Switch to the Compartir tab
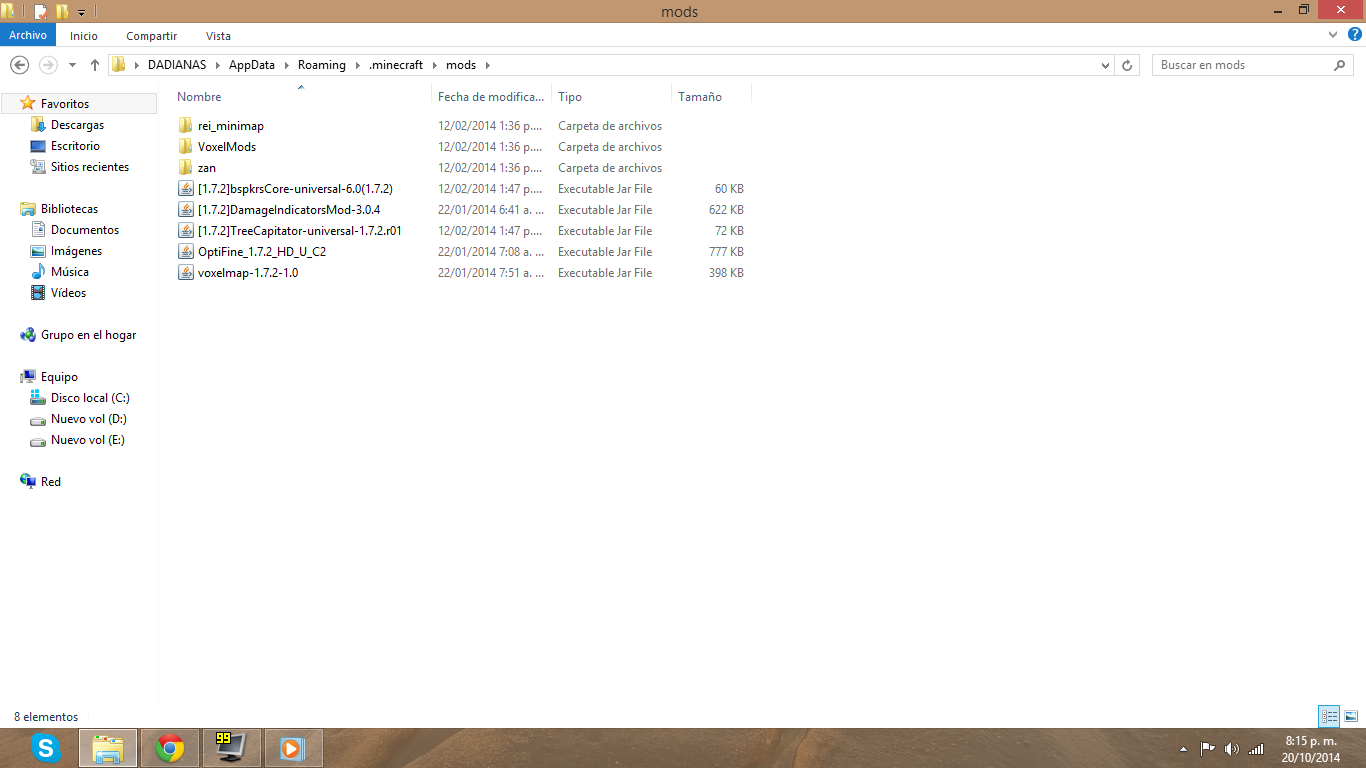The image size is (1366, 768). pyautogui.click(x=152, y=35)
